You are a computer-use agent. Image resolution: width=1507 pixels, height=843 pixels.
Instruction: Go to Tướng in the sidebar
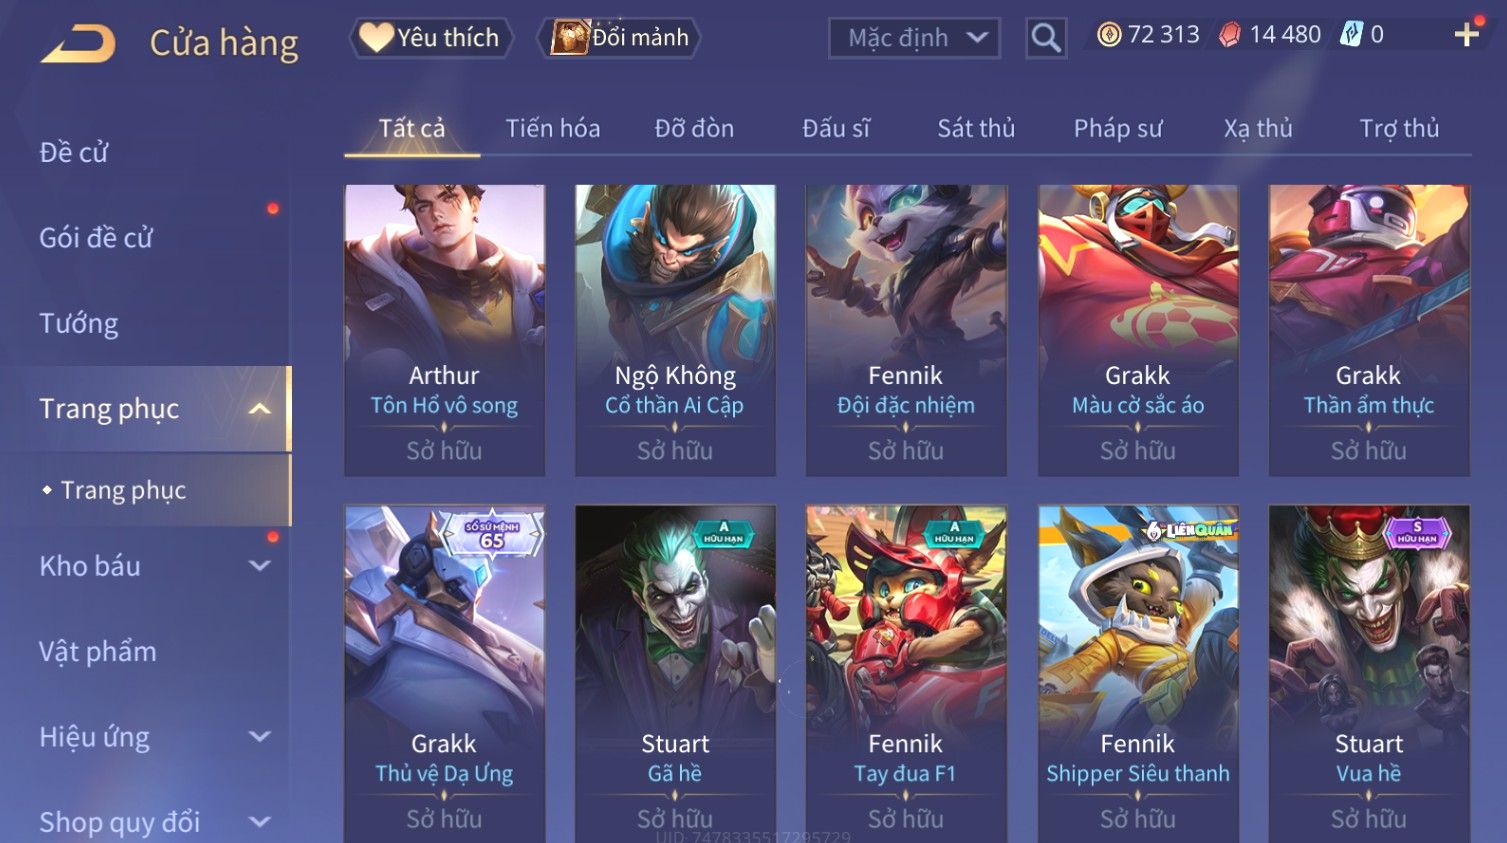79,323
